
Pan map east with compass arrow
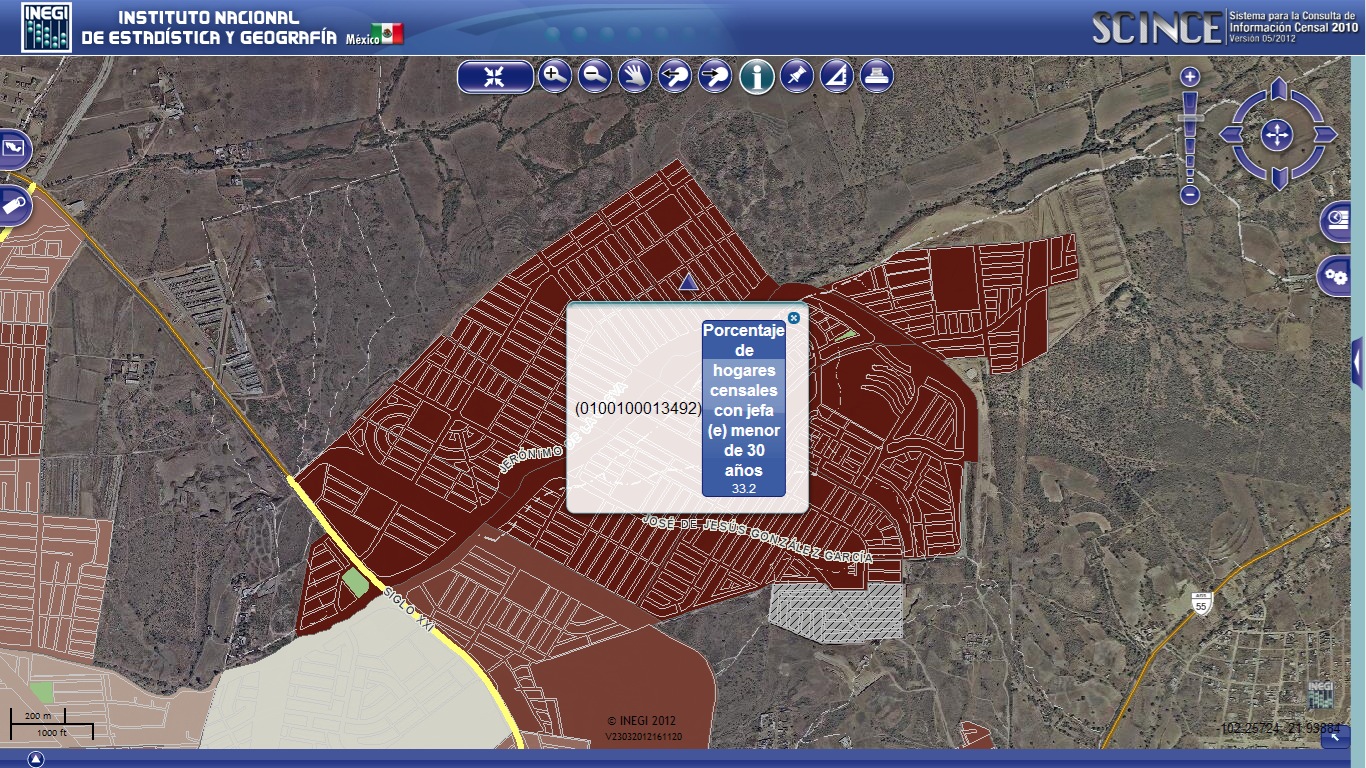point(1325,135)
